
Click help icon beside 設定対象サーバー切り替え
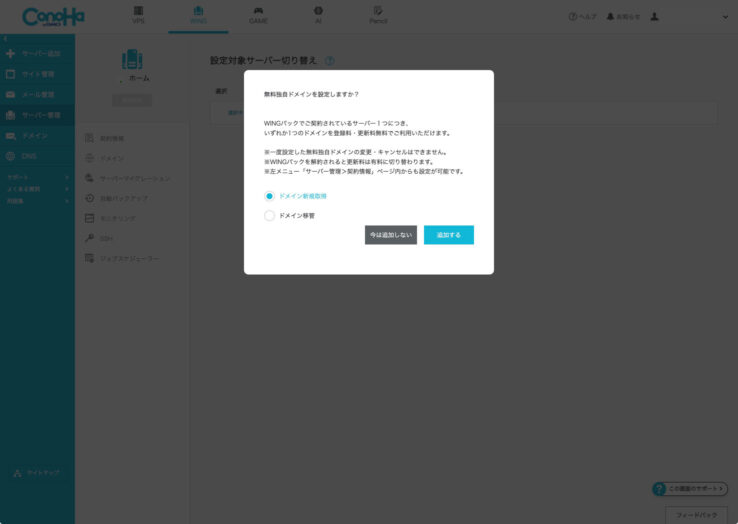pos(329,61)
